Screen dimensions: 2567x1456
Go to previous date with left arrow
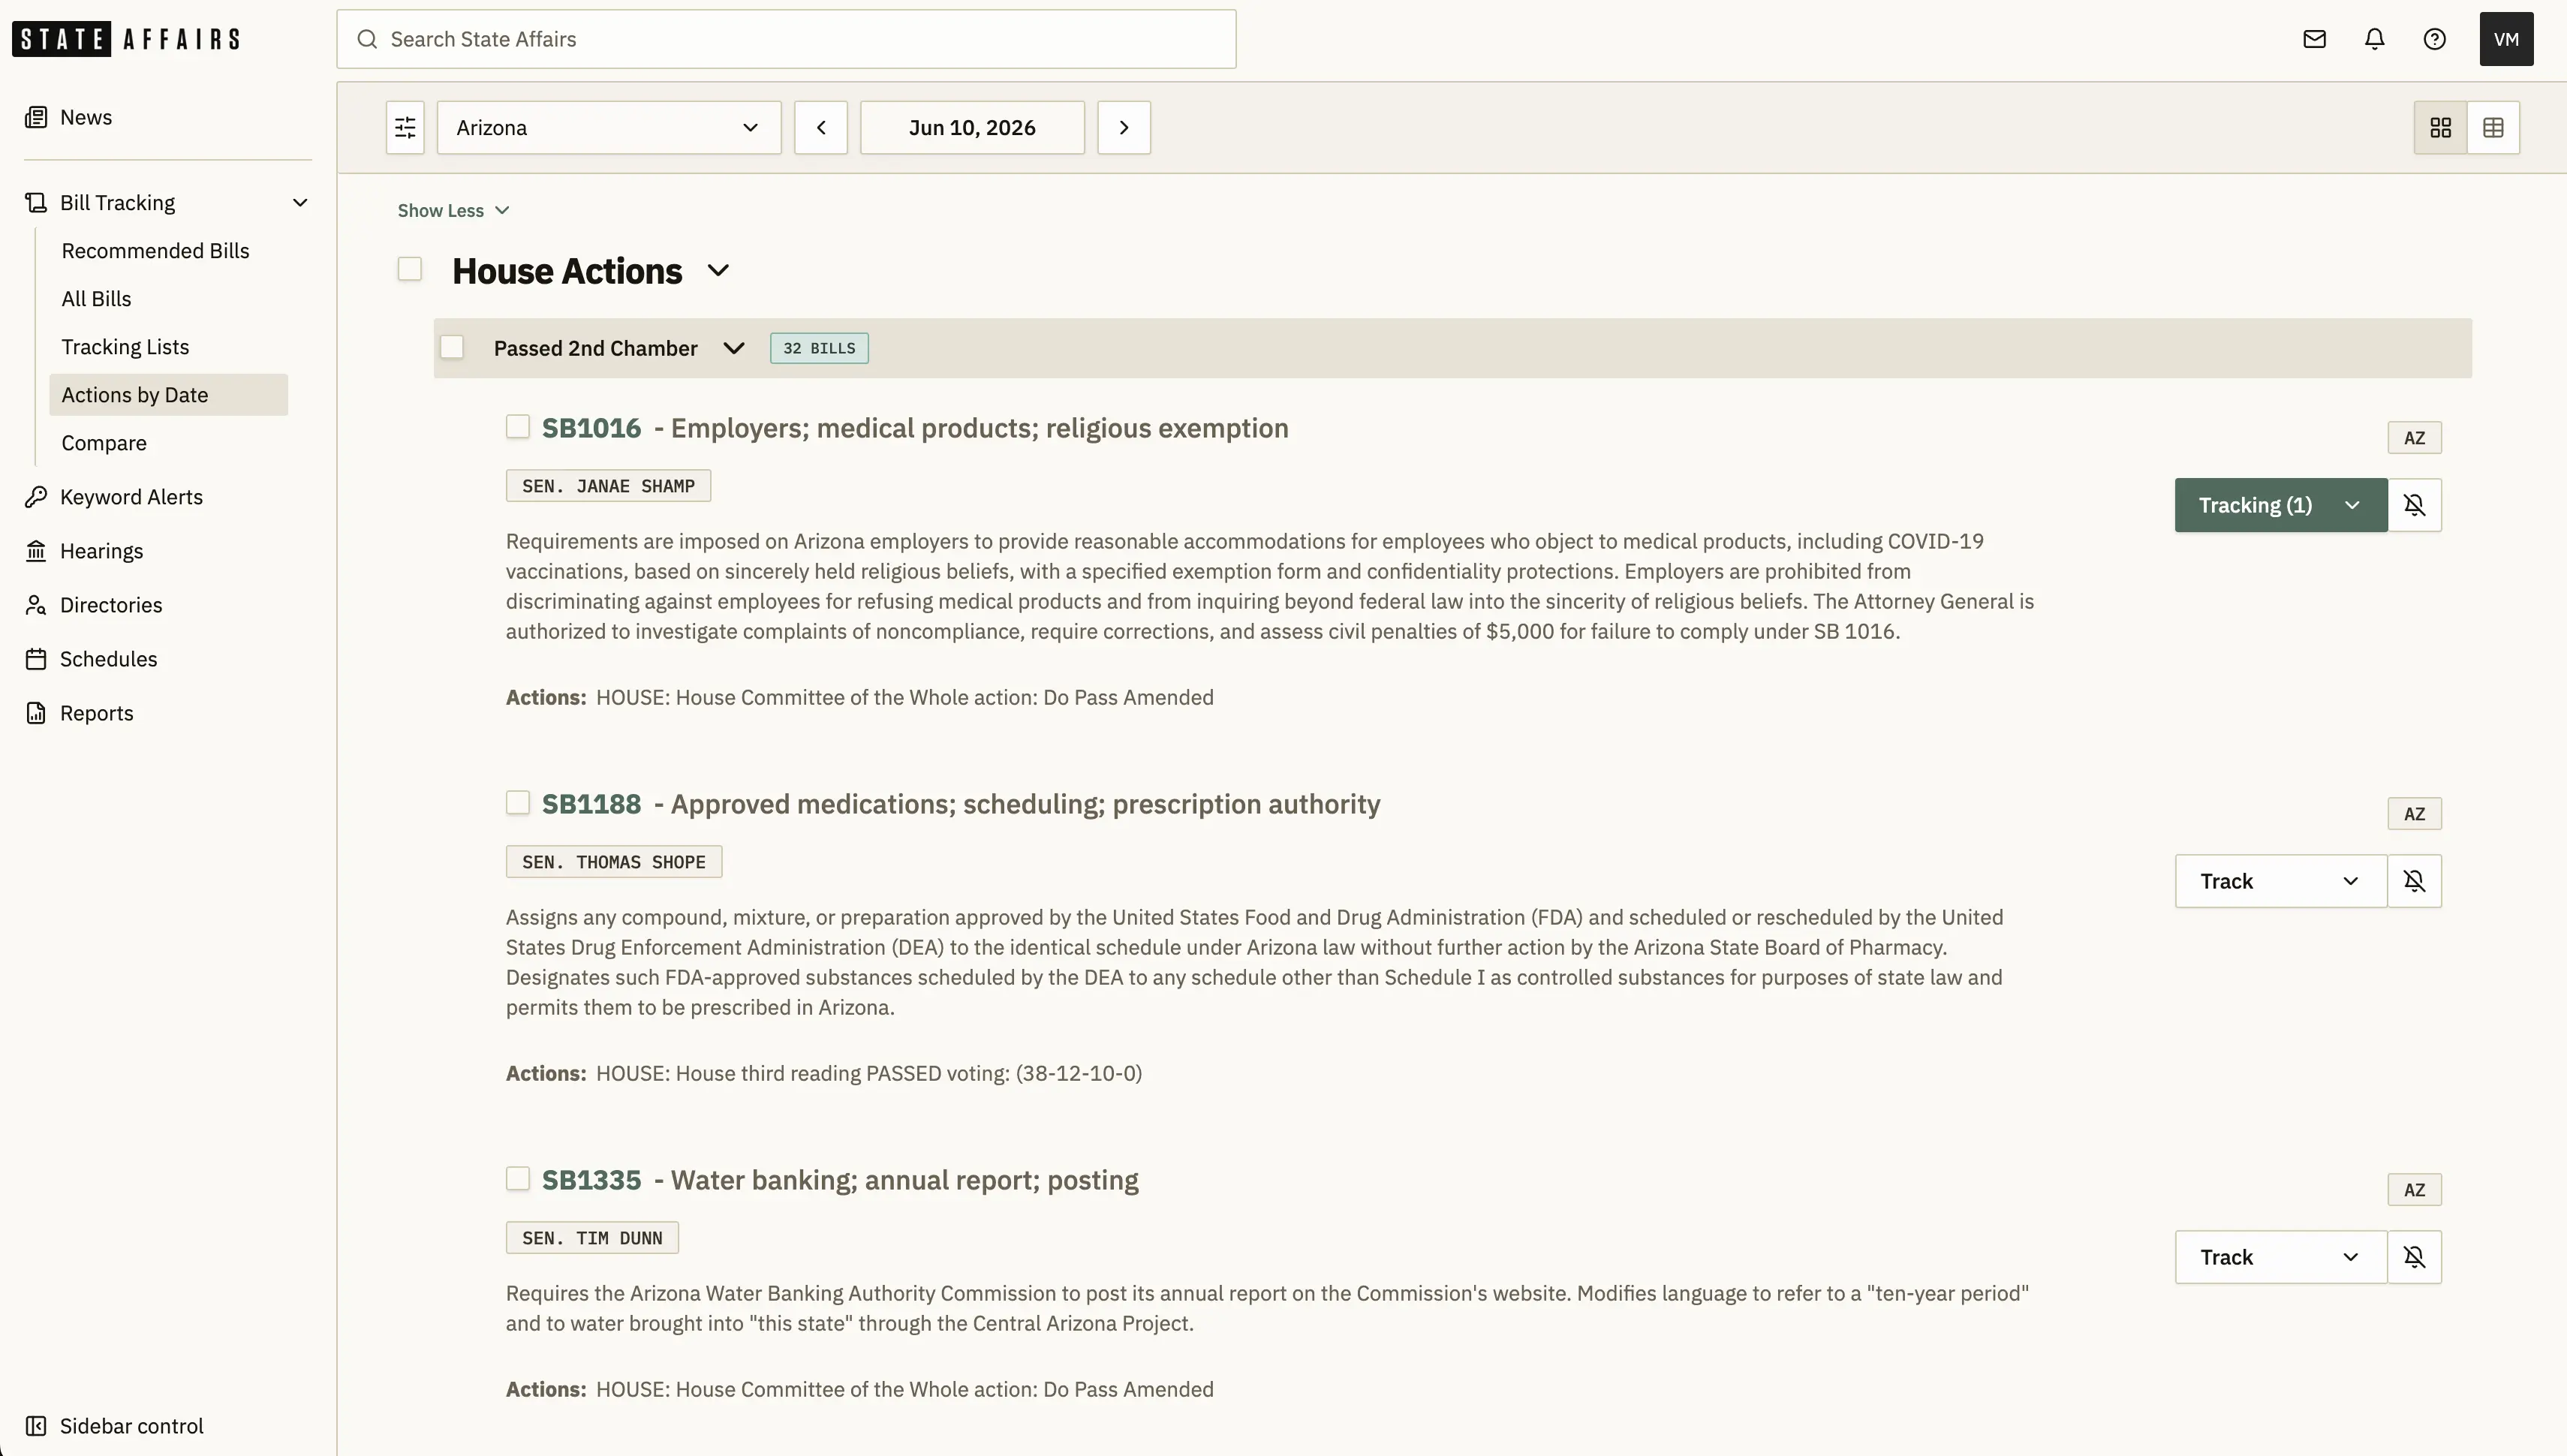tap(821, 127)
